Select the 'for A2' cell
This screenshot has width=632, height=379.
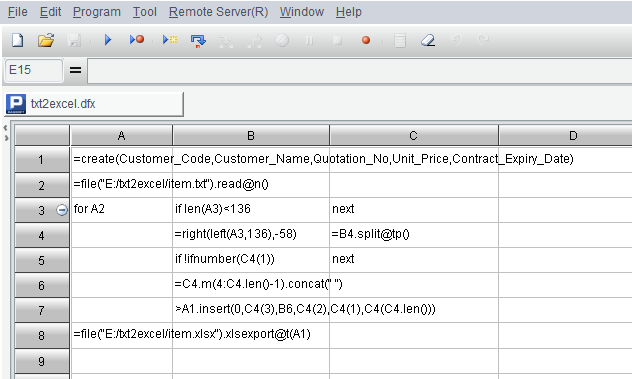(x=121, y=210)
